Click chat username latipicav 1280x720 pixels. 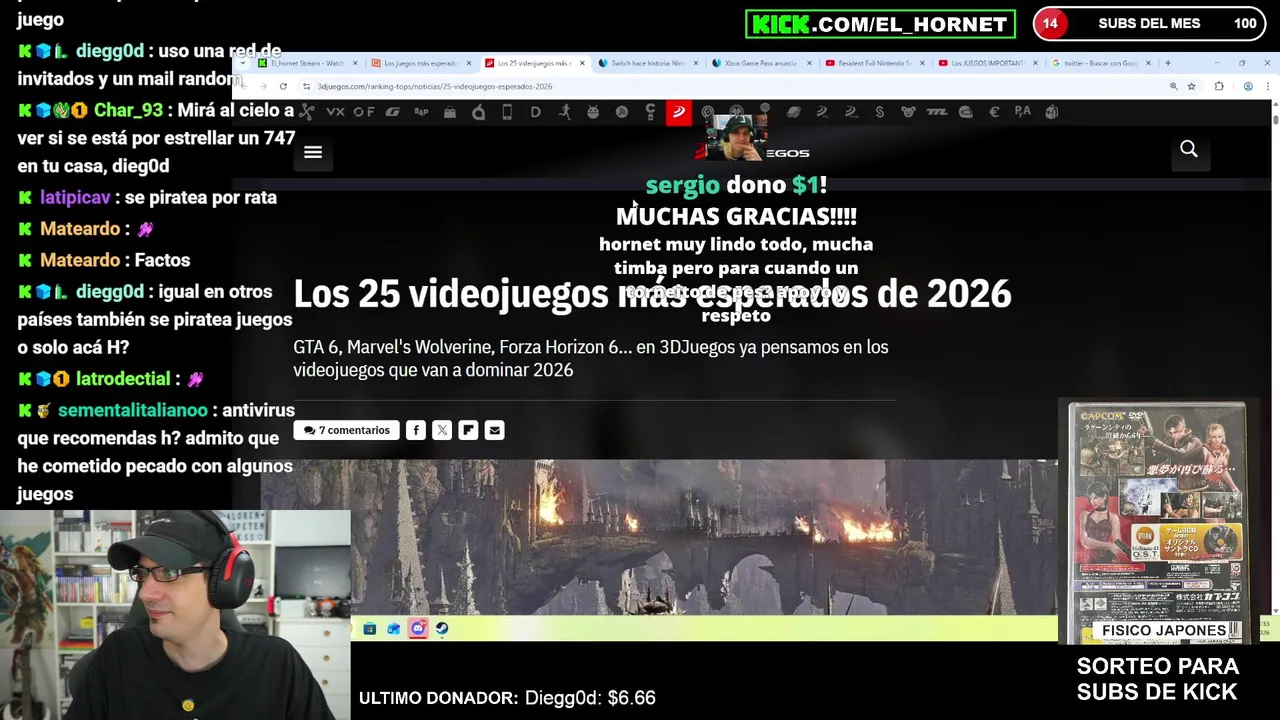(x=75, y=198)
